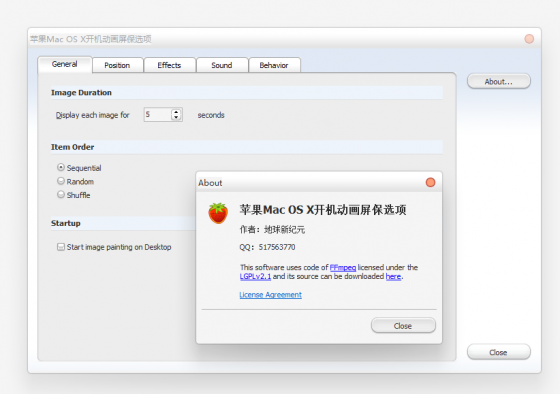The image size is (560, 394).
Task: Close the options window with bottom Close button
Action: click(499, 352)
